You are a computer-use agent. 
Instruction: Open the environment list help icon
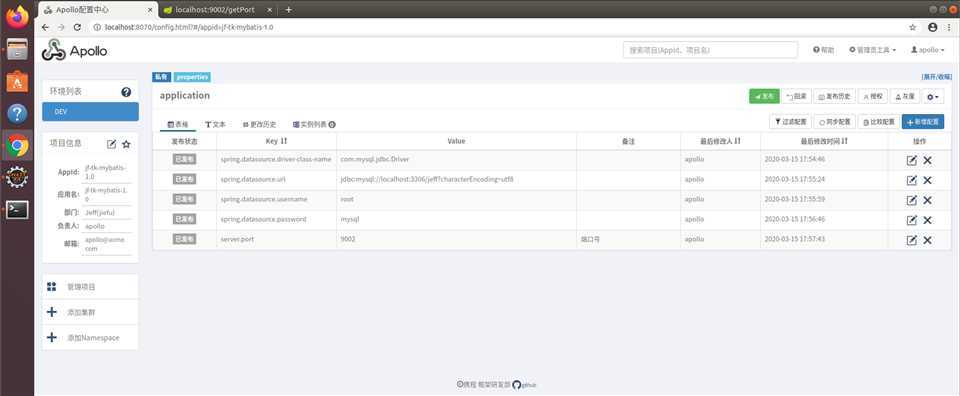[x=126, y=92]
